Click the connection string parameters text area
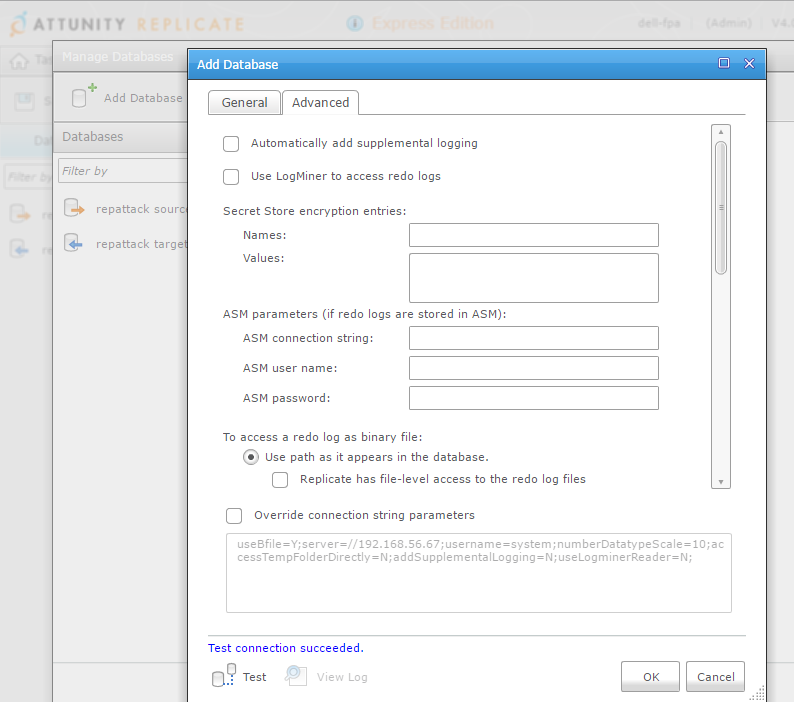794x702 pixels. click(x=479, y=573)
